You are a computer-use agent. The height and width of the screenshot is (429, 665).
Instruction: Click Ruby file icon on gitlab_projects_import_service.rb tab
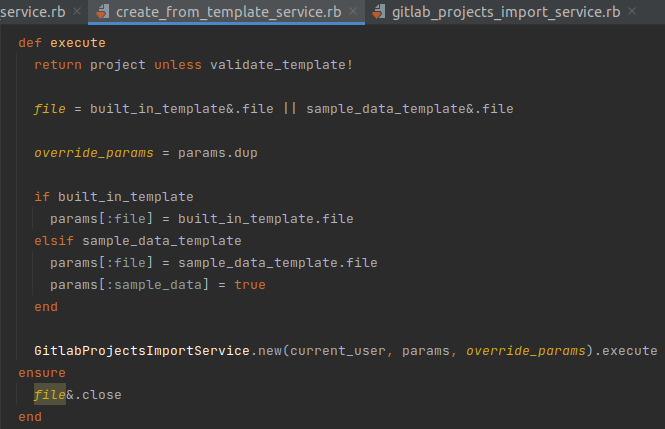pyautogui.click(x=379, y=13)
